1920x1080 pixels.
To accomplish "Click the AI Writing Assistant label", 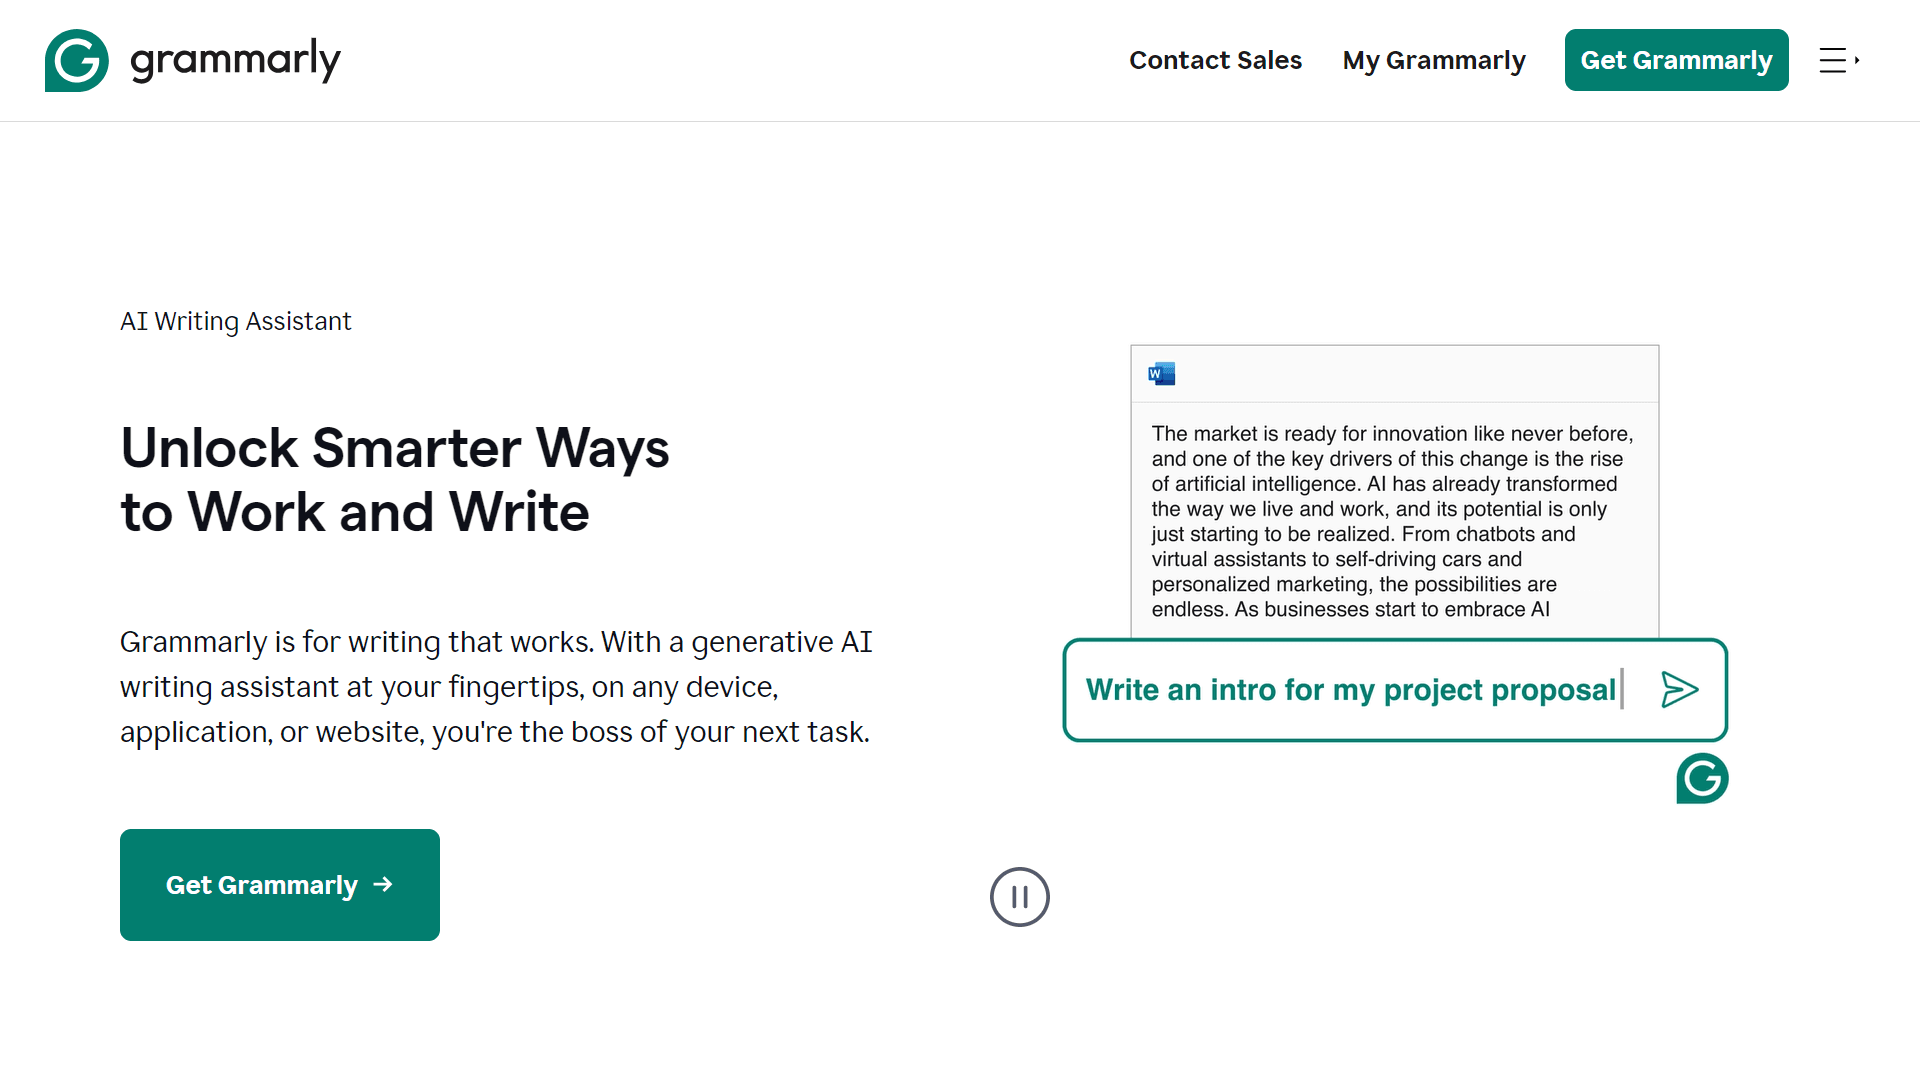I will point(235,321).
